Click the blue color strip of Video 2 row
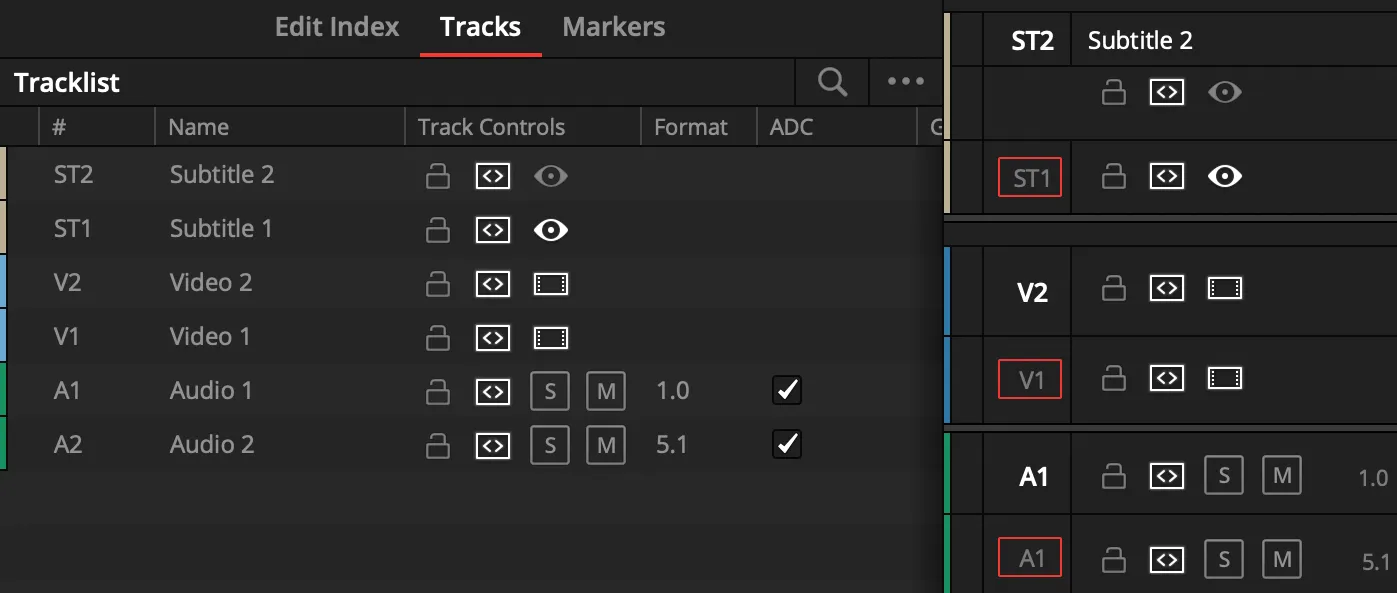The image size is (1397, 593). point(3,283)
